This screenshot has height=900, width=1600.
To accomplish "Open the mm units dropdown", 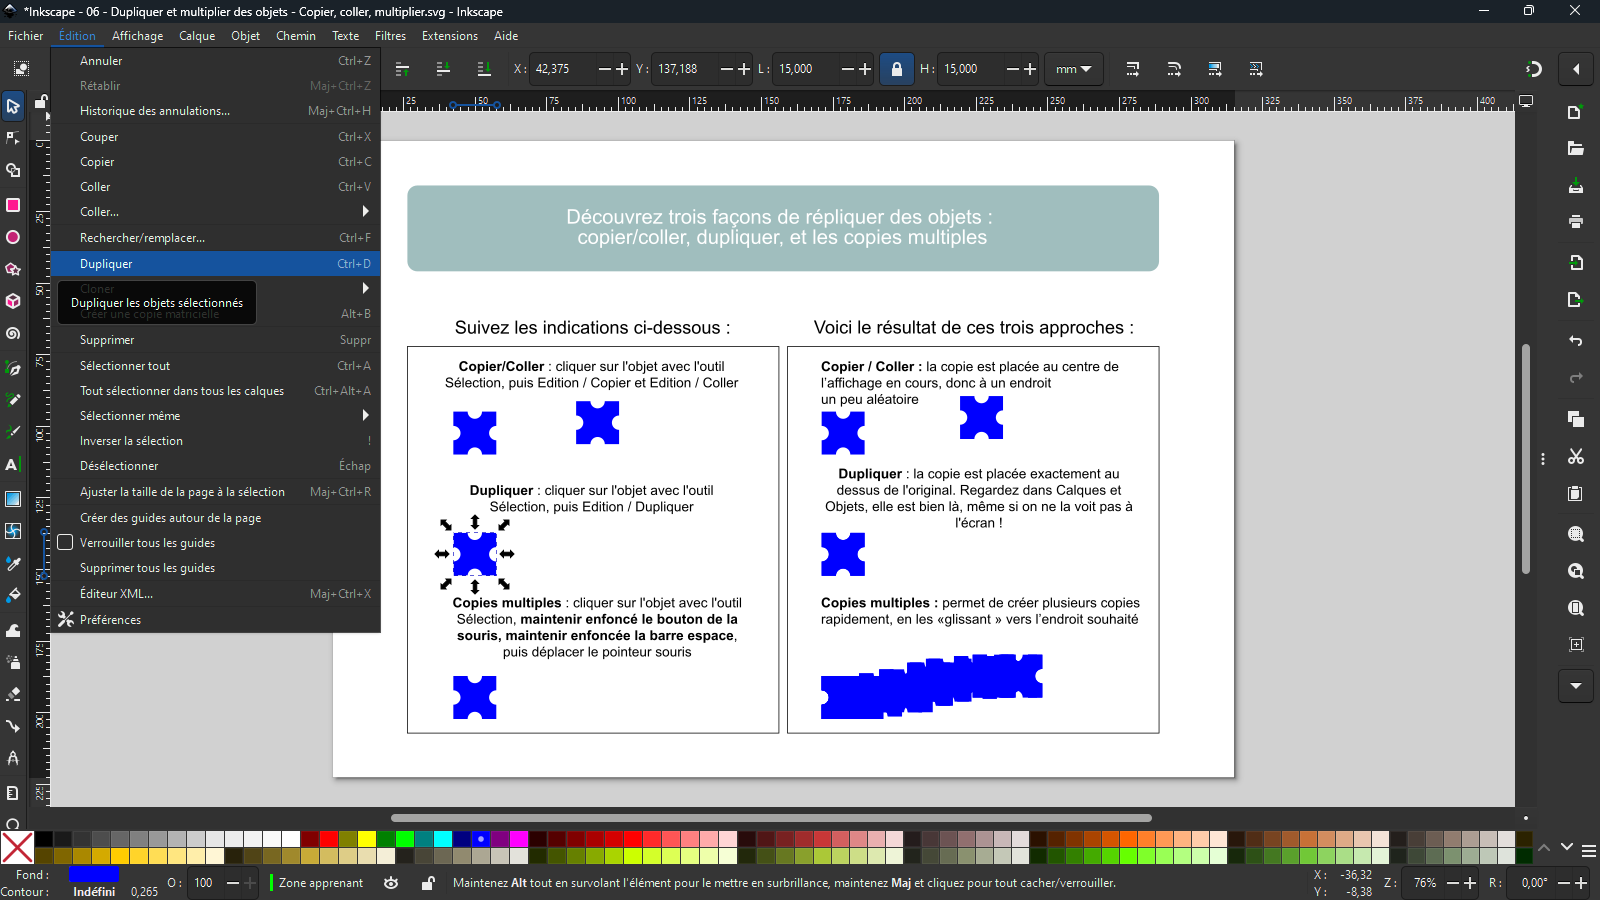I will pyautogui.click(x=1074, y=69).
